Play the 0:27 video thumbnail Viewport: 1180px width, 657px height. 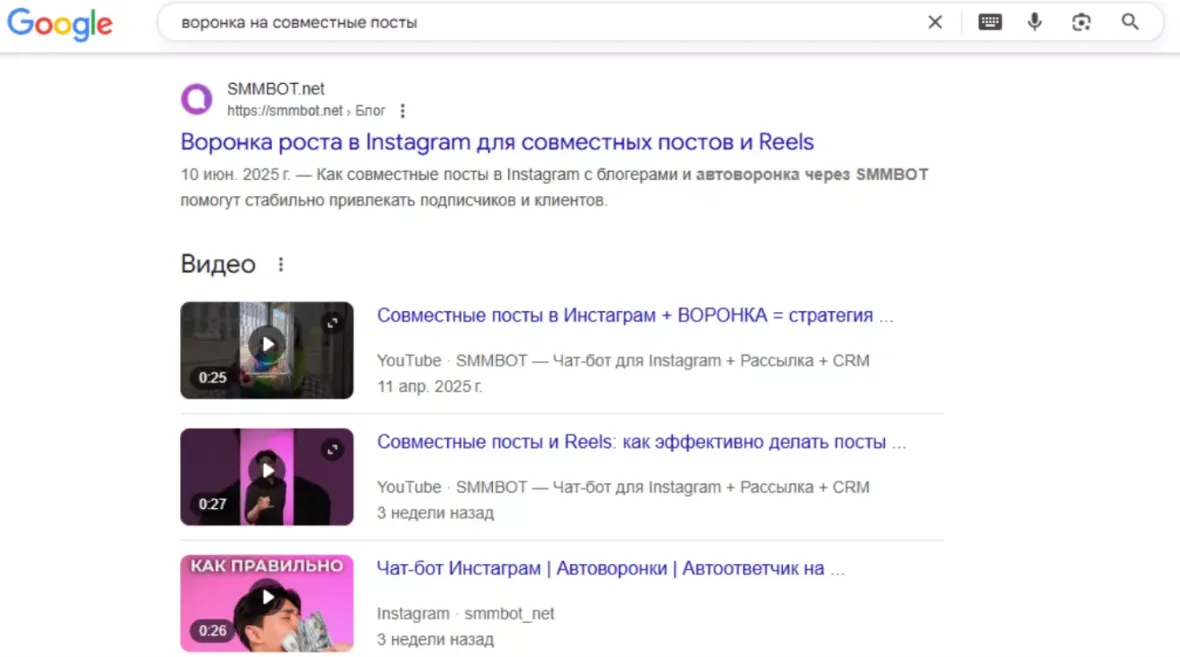(266, 476)
